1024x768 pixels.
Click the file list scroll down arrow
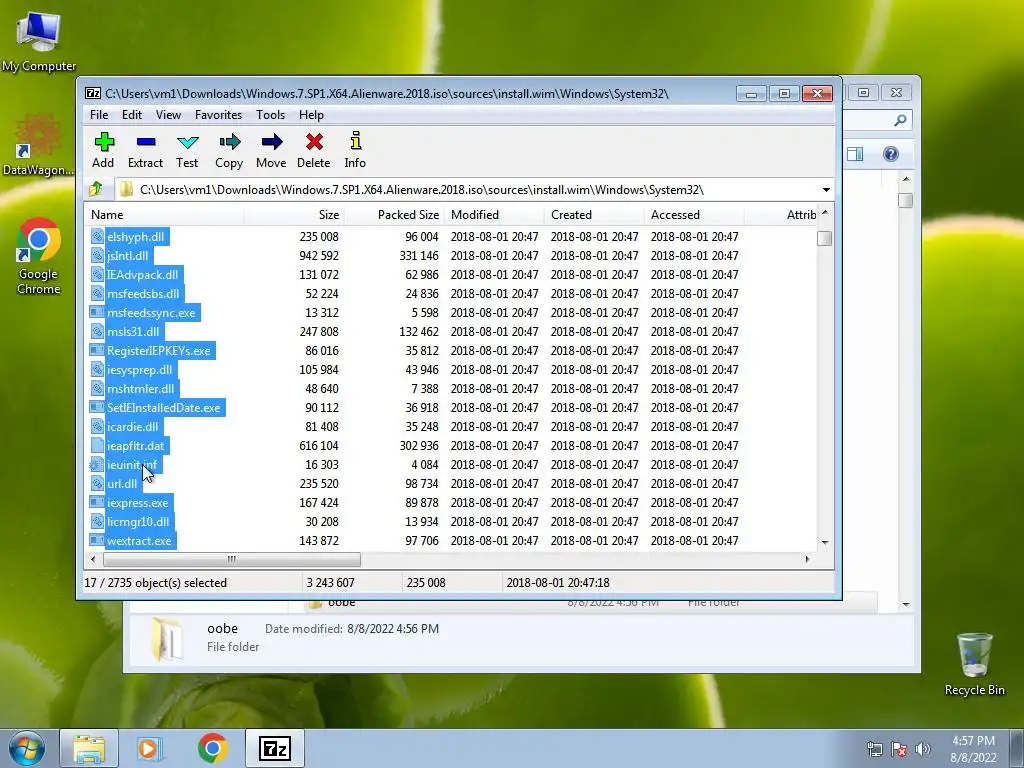(825, 543)
